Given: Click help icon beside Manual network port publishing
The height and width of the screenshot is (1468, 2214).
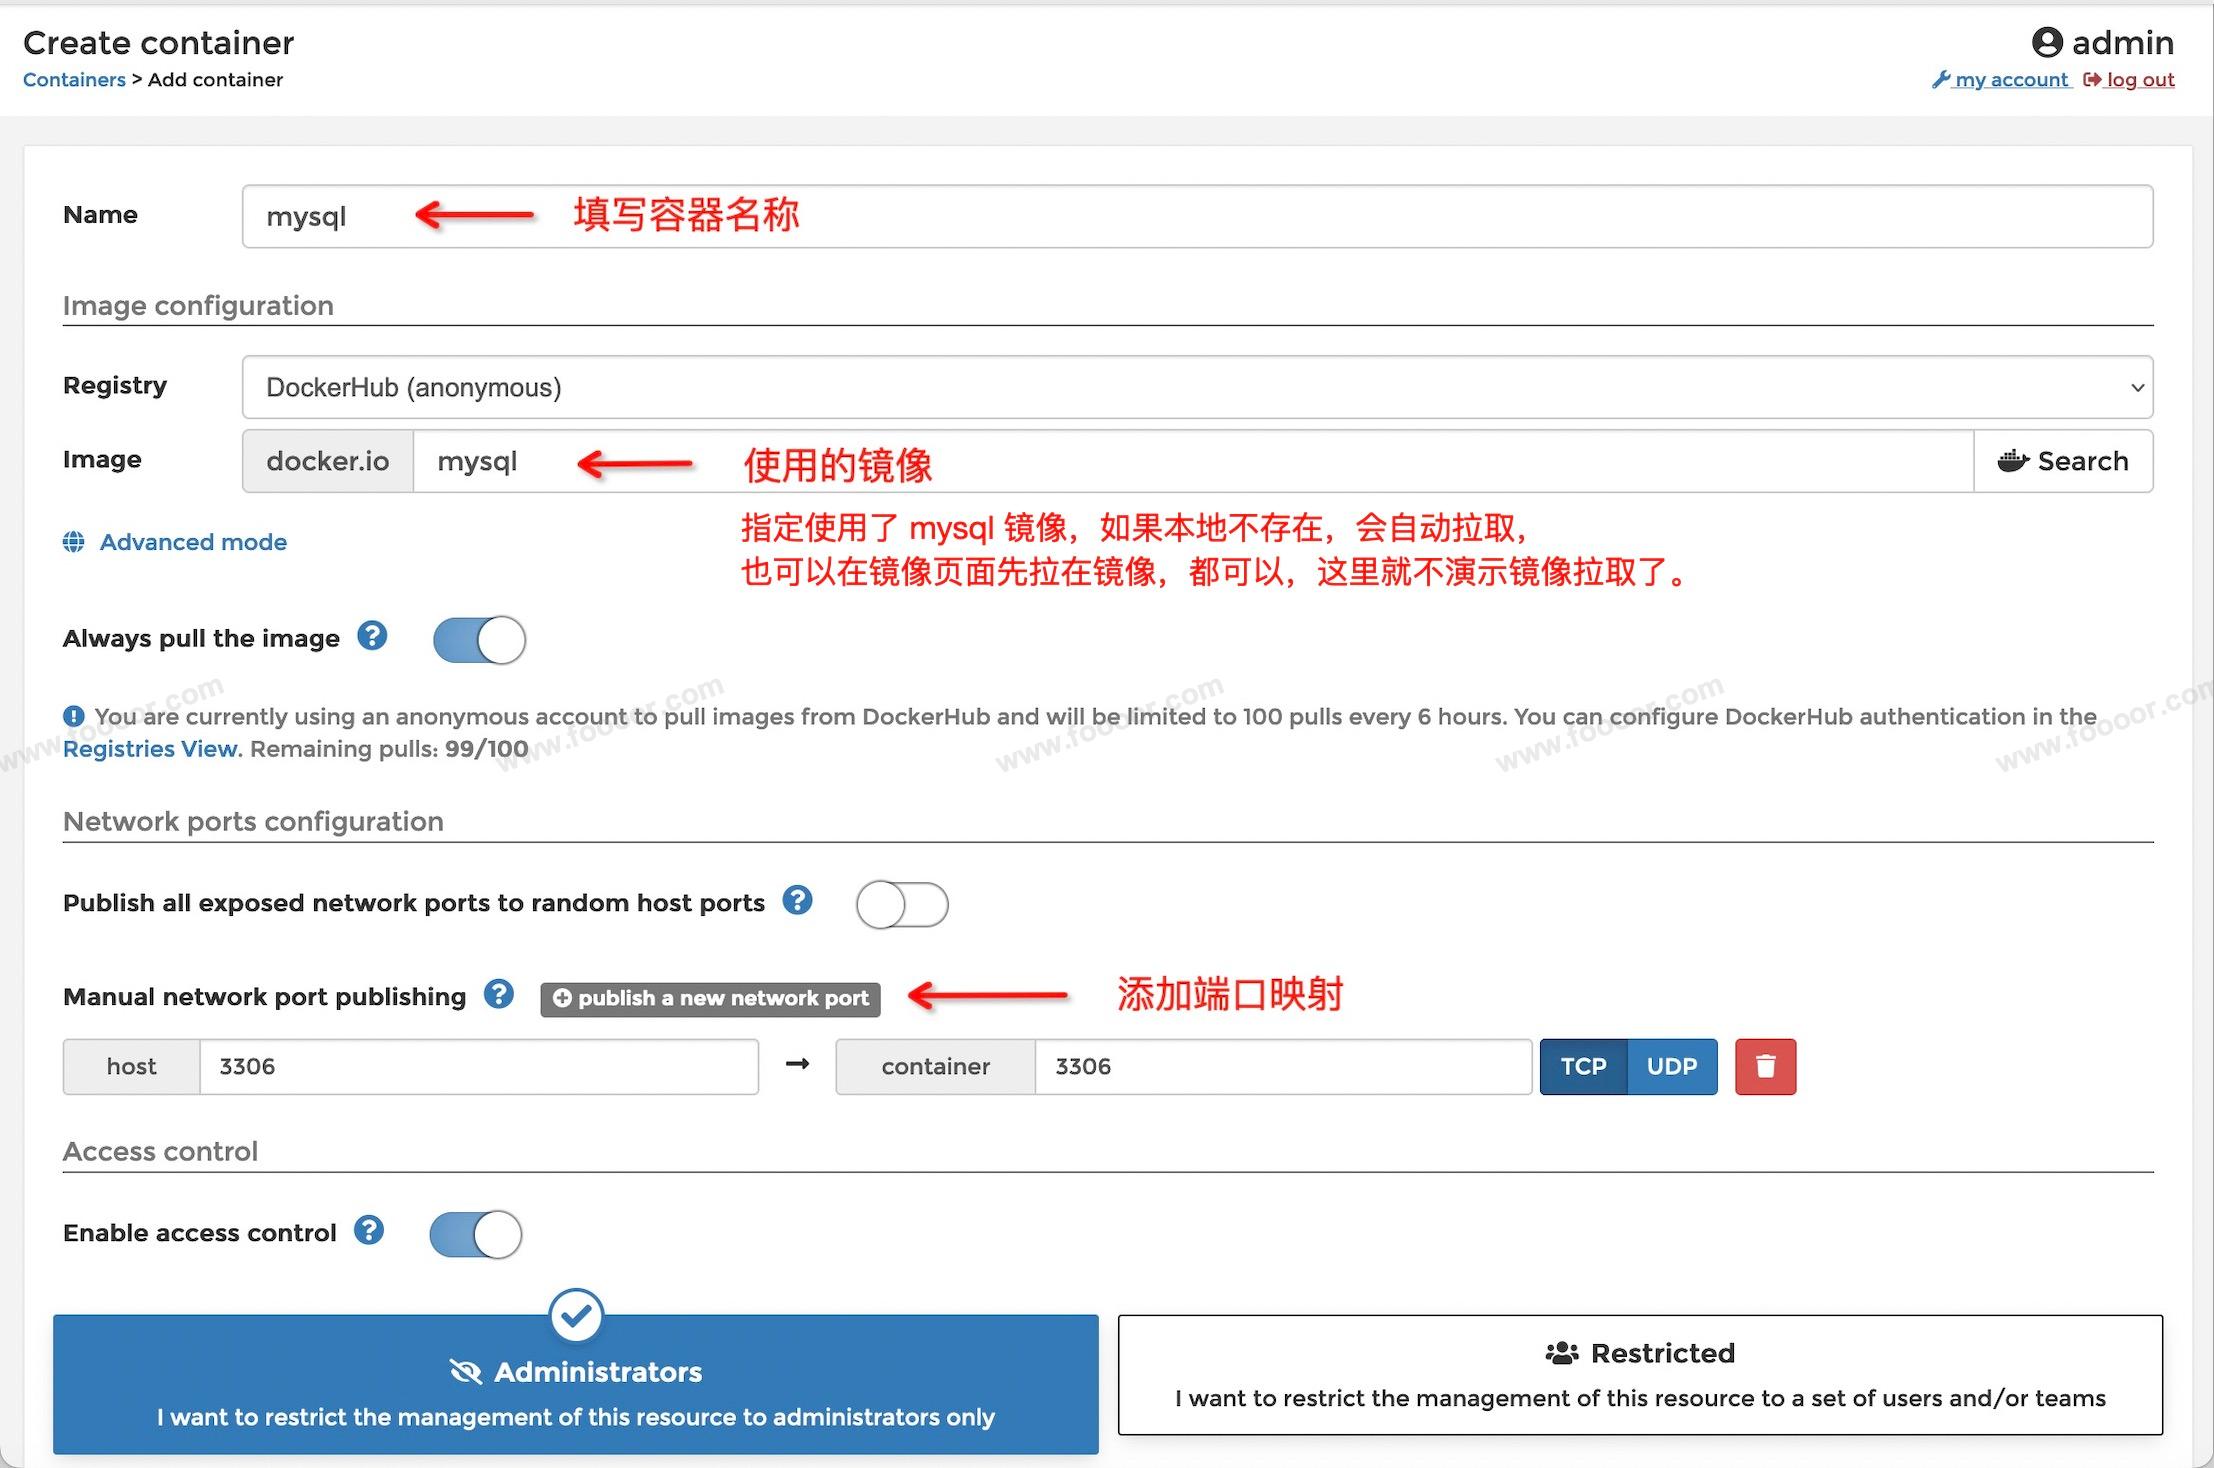Looking at the screenshot, I should 498,995.
